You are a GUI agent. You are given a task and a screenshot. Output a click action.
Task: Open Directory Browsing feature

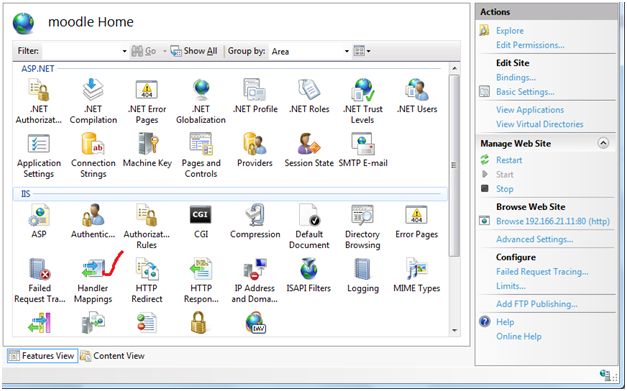pyautogui.click(x=363, y=226)
